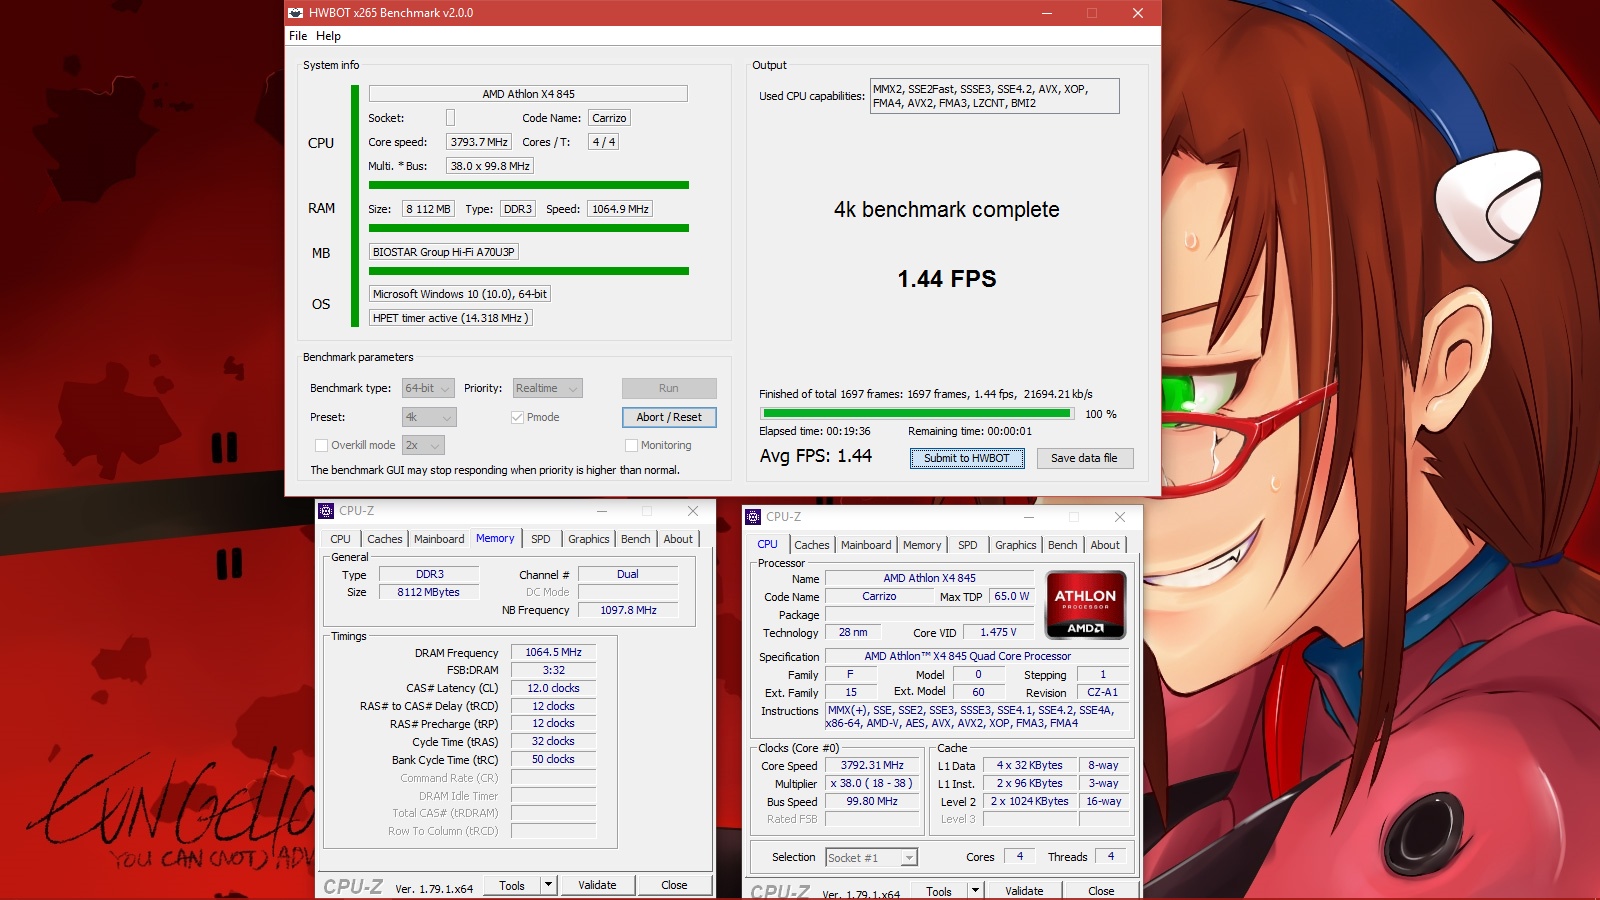Click the HWBOT x265 title bar icon
This screenshot has width=1600, height=900.
click(296, 13)
